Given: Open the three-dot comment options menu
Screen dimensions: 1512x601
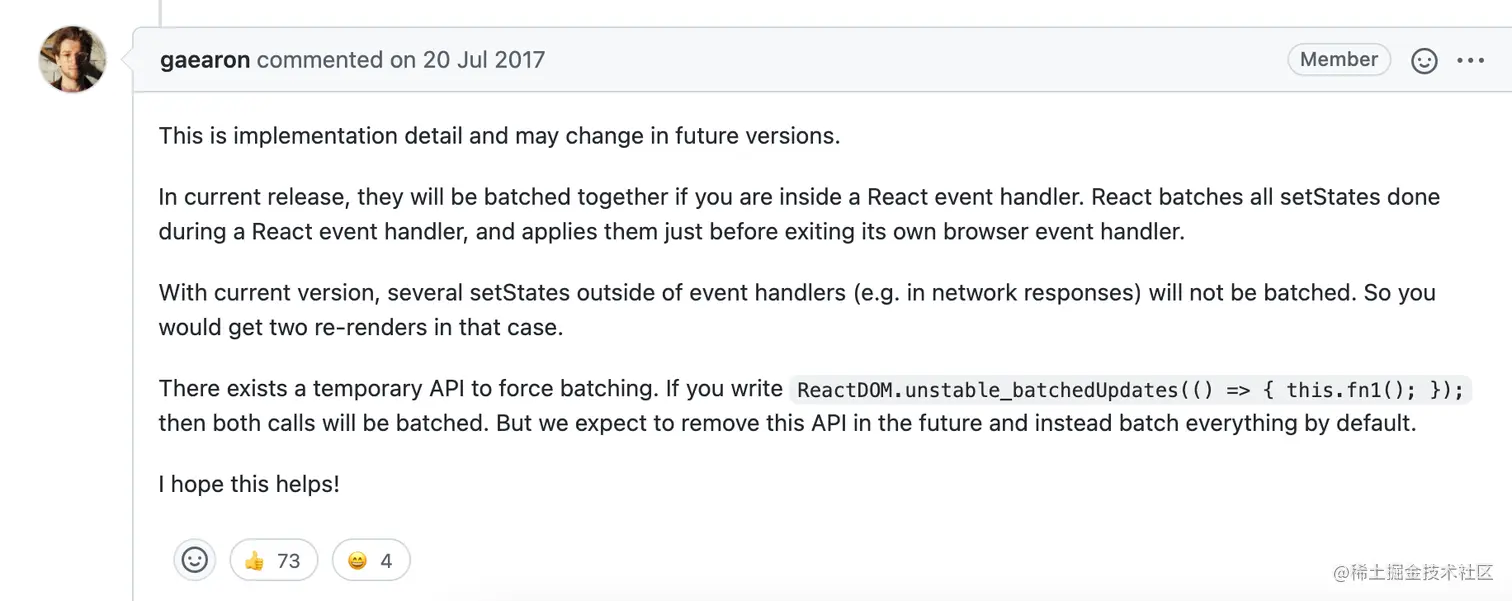Looking at the screenshot, I should point(1471,61).
